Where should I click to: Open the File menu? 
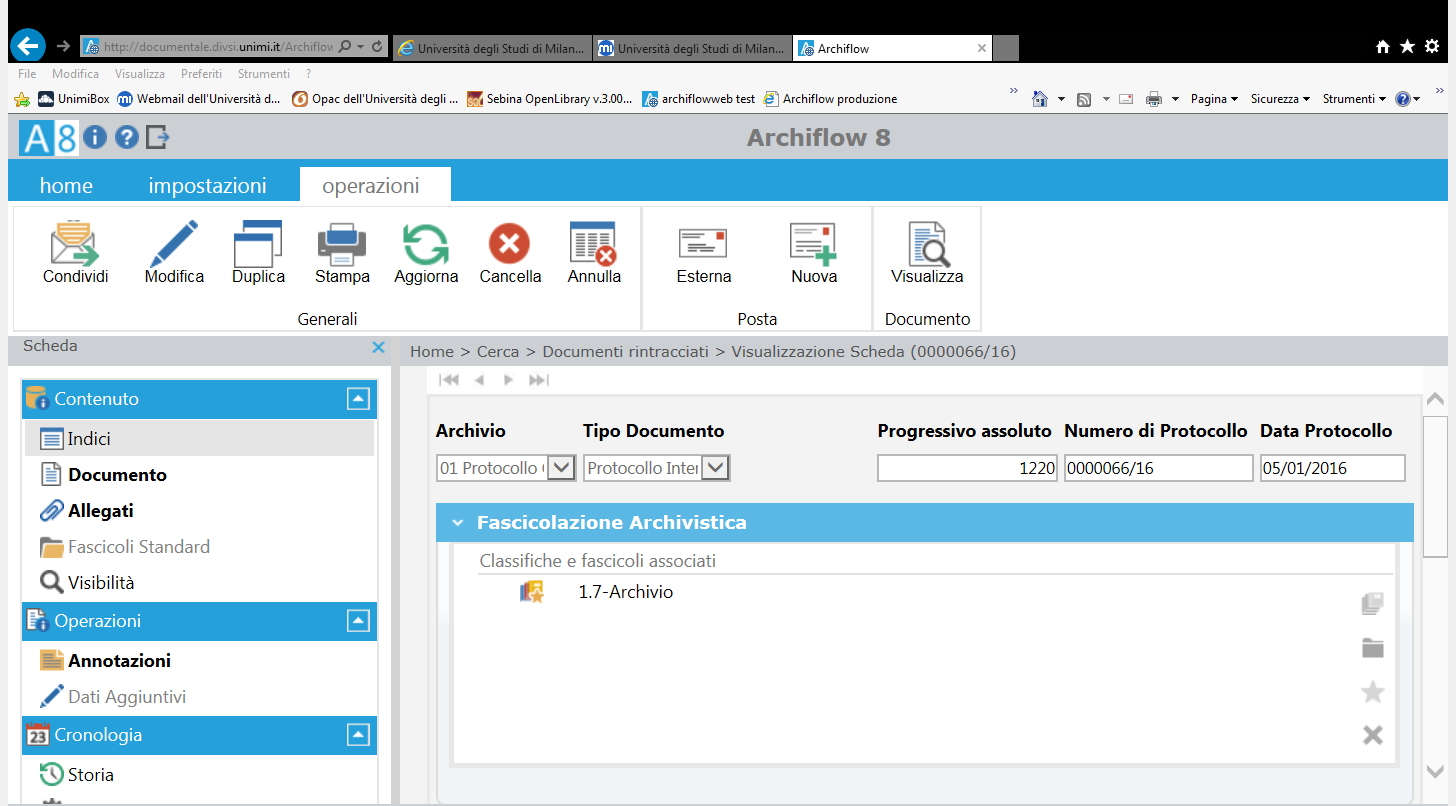tap(27, 74)
